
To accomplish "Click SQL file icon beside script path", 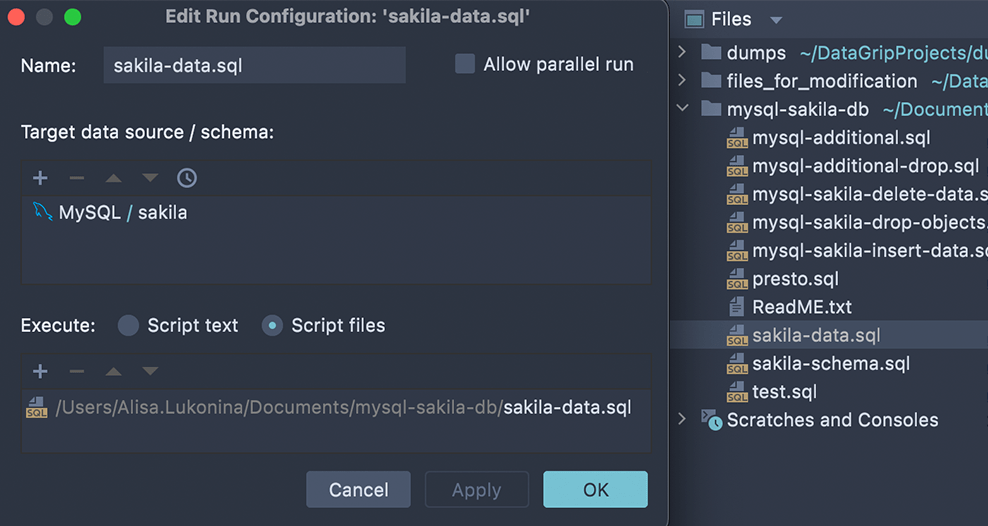I will coord(37,407).
